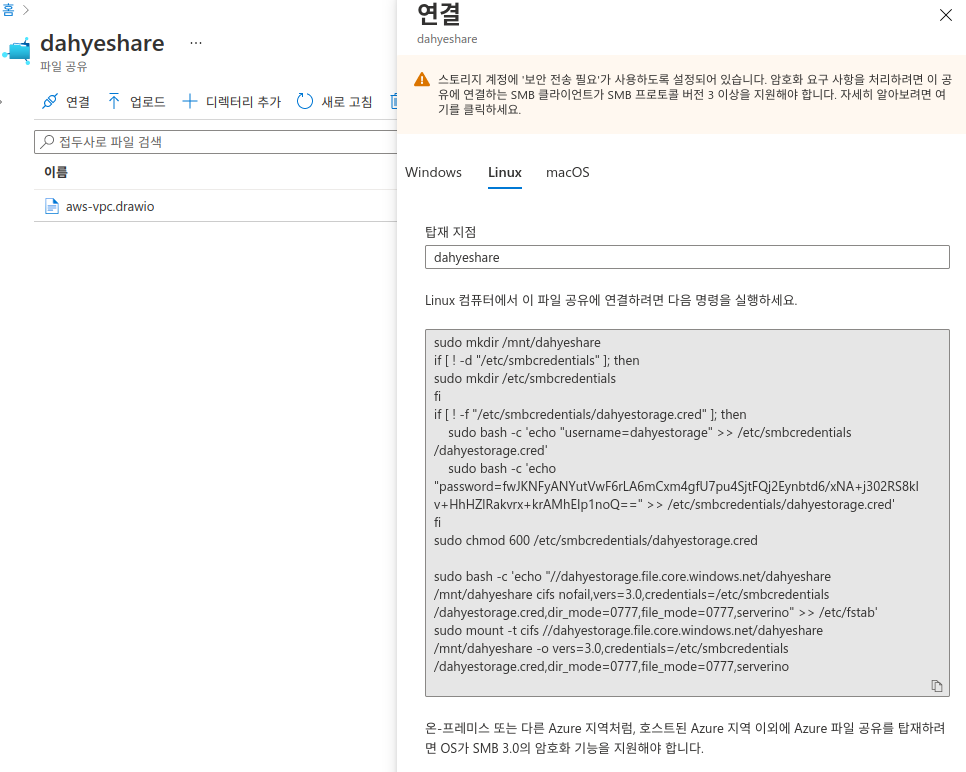The width and height of the screenshot is (966, 772).
Task: Select the Linux tab
Action: 505,173
